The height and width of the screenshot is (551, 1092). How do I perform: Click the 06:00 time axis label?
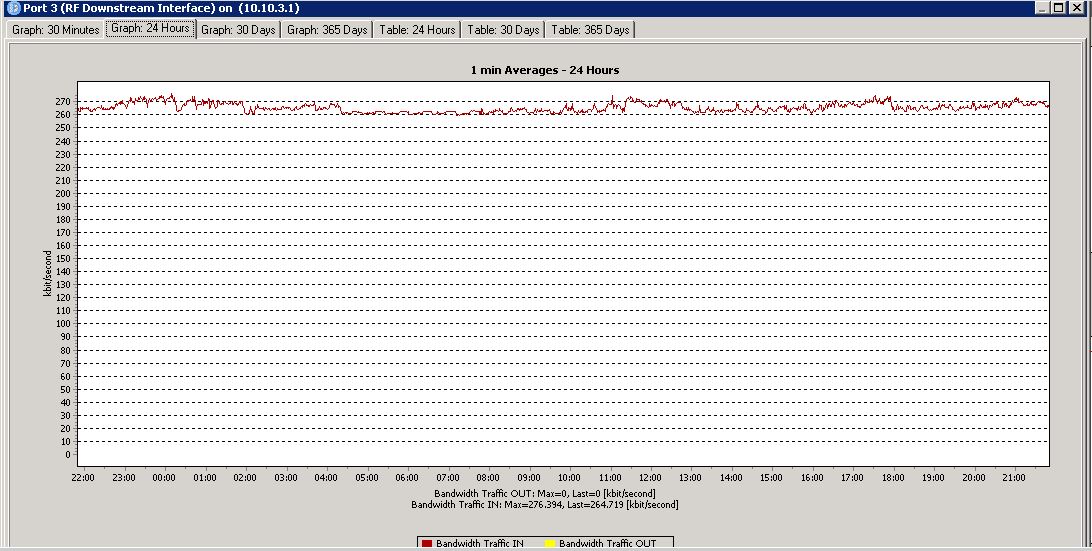click(407, 478)
